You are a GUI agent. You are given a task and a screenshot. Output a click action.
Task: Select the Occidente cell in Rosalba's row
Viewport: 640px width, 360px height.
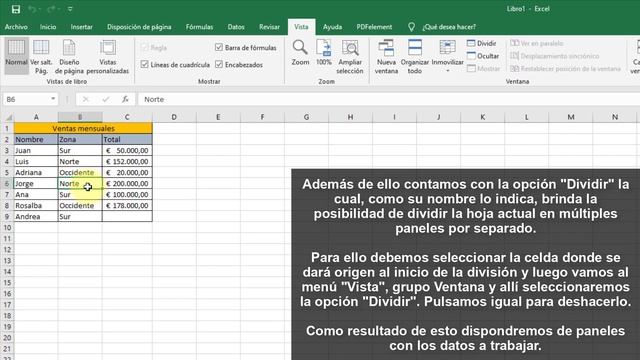click(80, 206)
